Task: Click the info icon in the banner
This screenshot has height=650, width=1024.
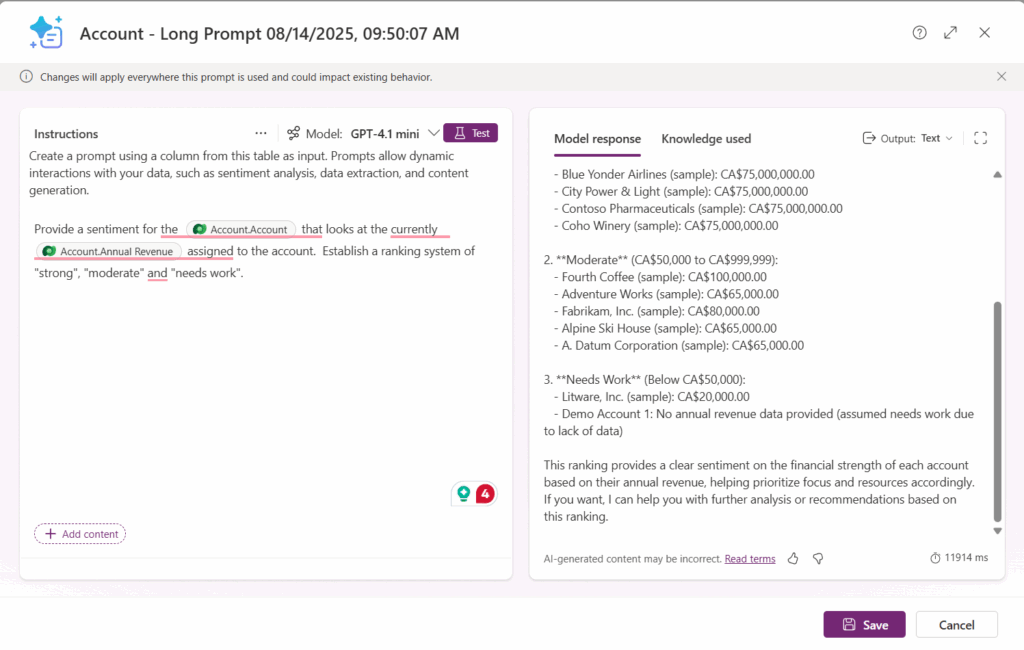Action: point(26,76)
